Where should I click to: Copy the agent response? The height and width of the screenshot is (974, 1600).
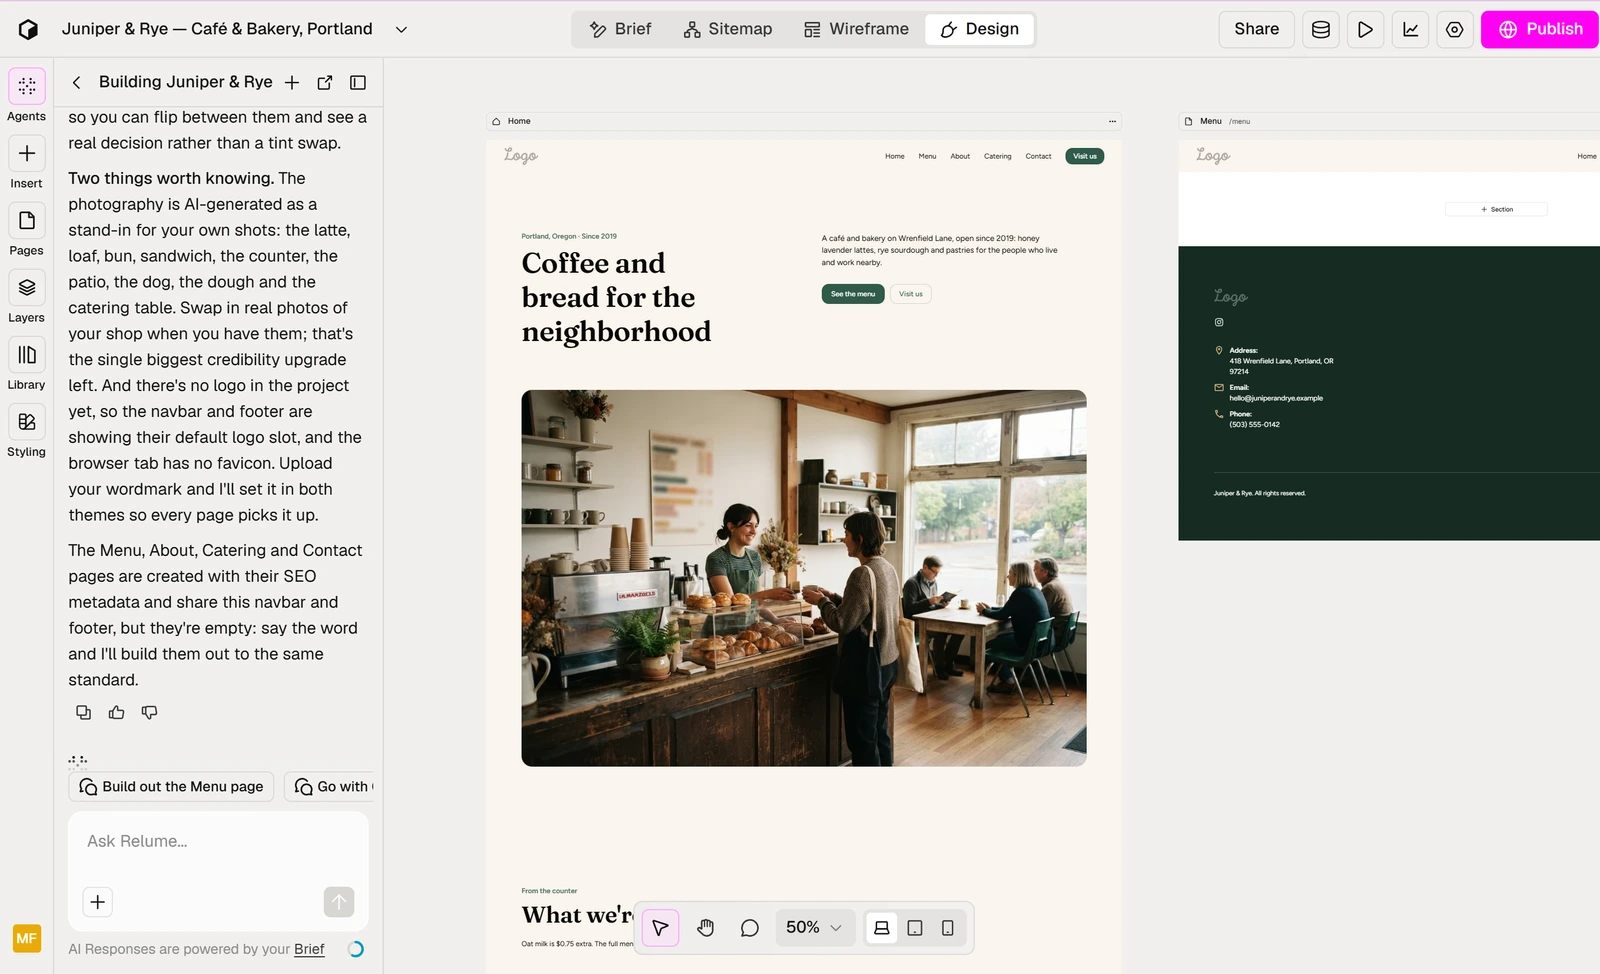click(x=84, y=712)
